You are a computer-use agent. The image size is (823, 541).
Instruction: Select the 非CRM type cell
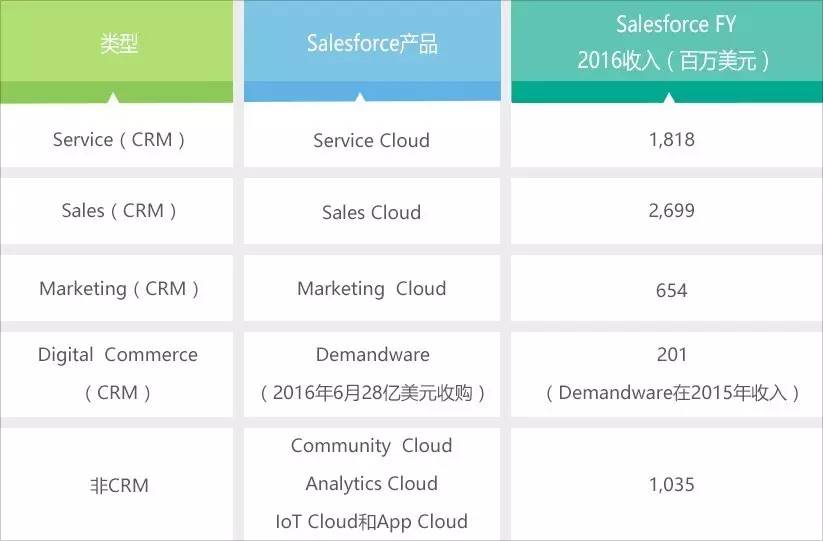118,485
